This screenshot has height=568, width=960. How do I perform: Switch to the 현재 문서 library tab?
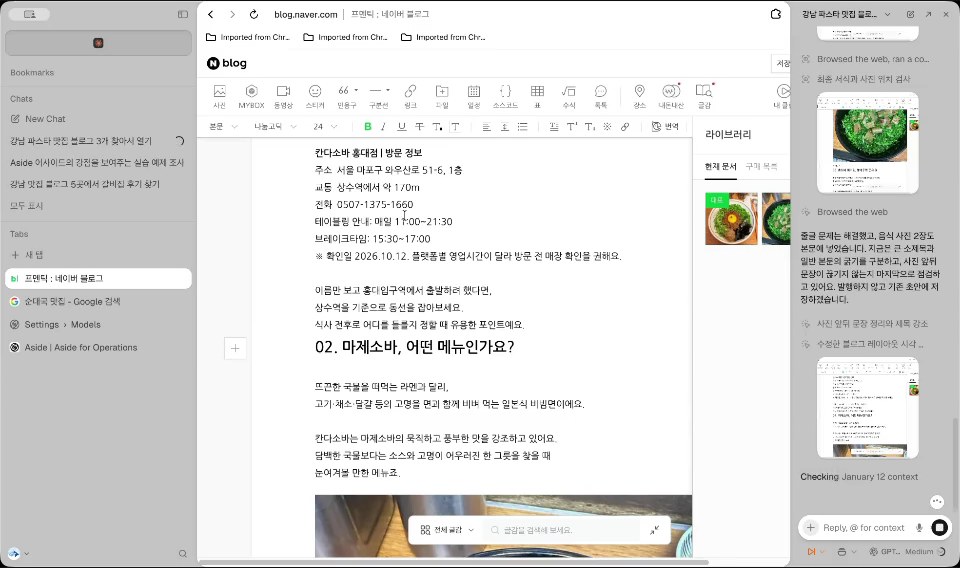tap(721, 166)
